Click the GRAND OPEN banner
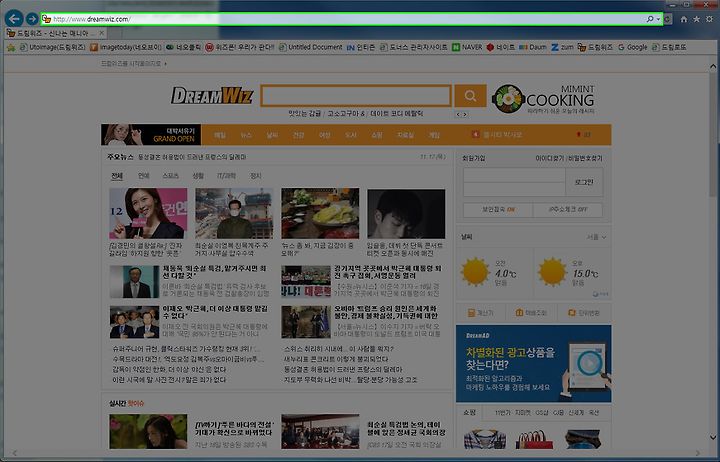Viewport: 720px width, 462px height. click(x=151, y=135)
